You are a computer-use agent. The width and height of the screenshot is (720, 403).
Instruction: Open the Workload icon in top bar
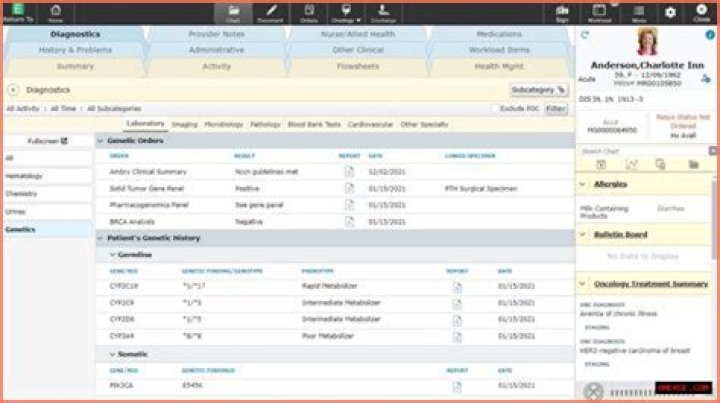tap(599, 13)
